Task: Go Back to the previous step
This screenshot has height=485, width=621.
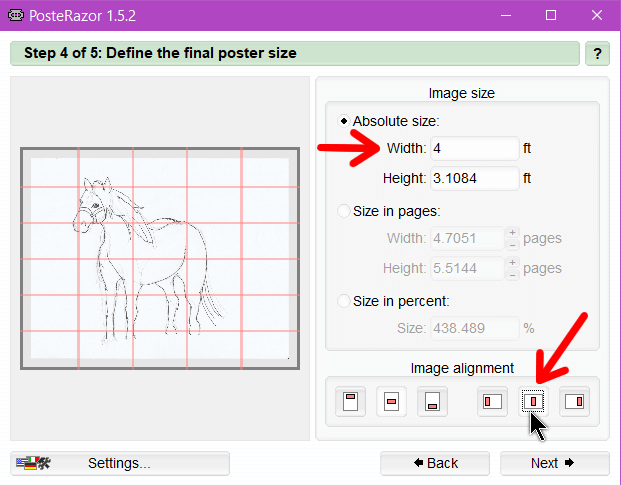Action: (x=435, y=463)
